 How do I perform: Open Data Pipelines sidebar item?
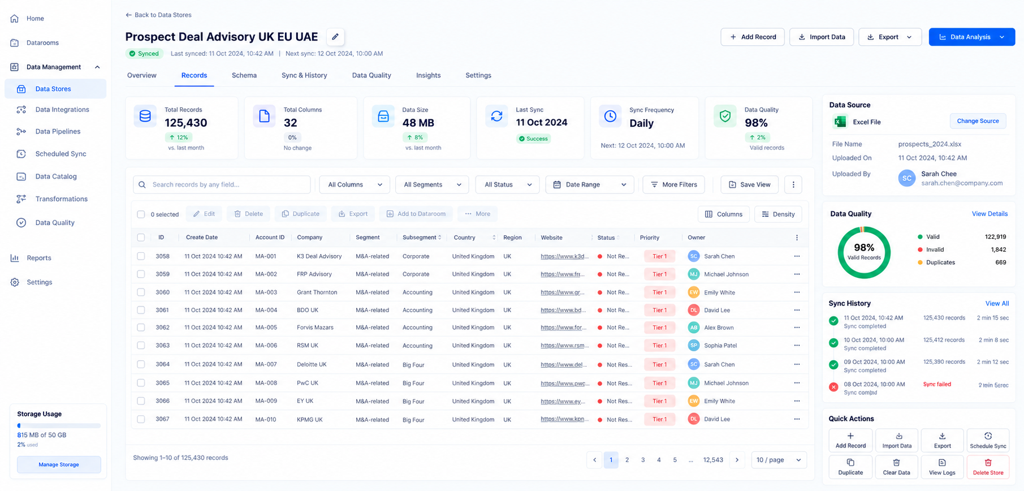pos(56,132)
